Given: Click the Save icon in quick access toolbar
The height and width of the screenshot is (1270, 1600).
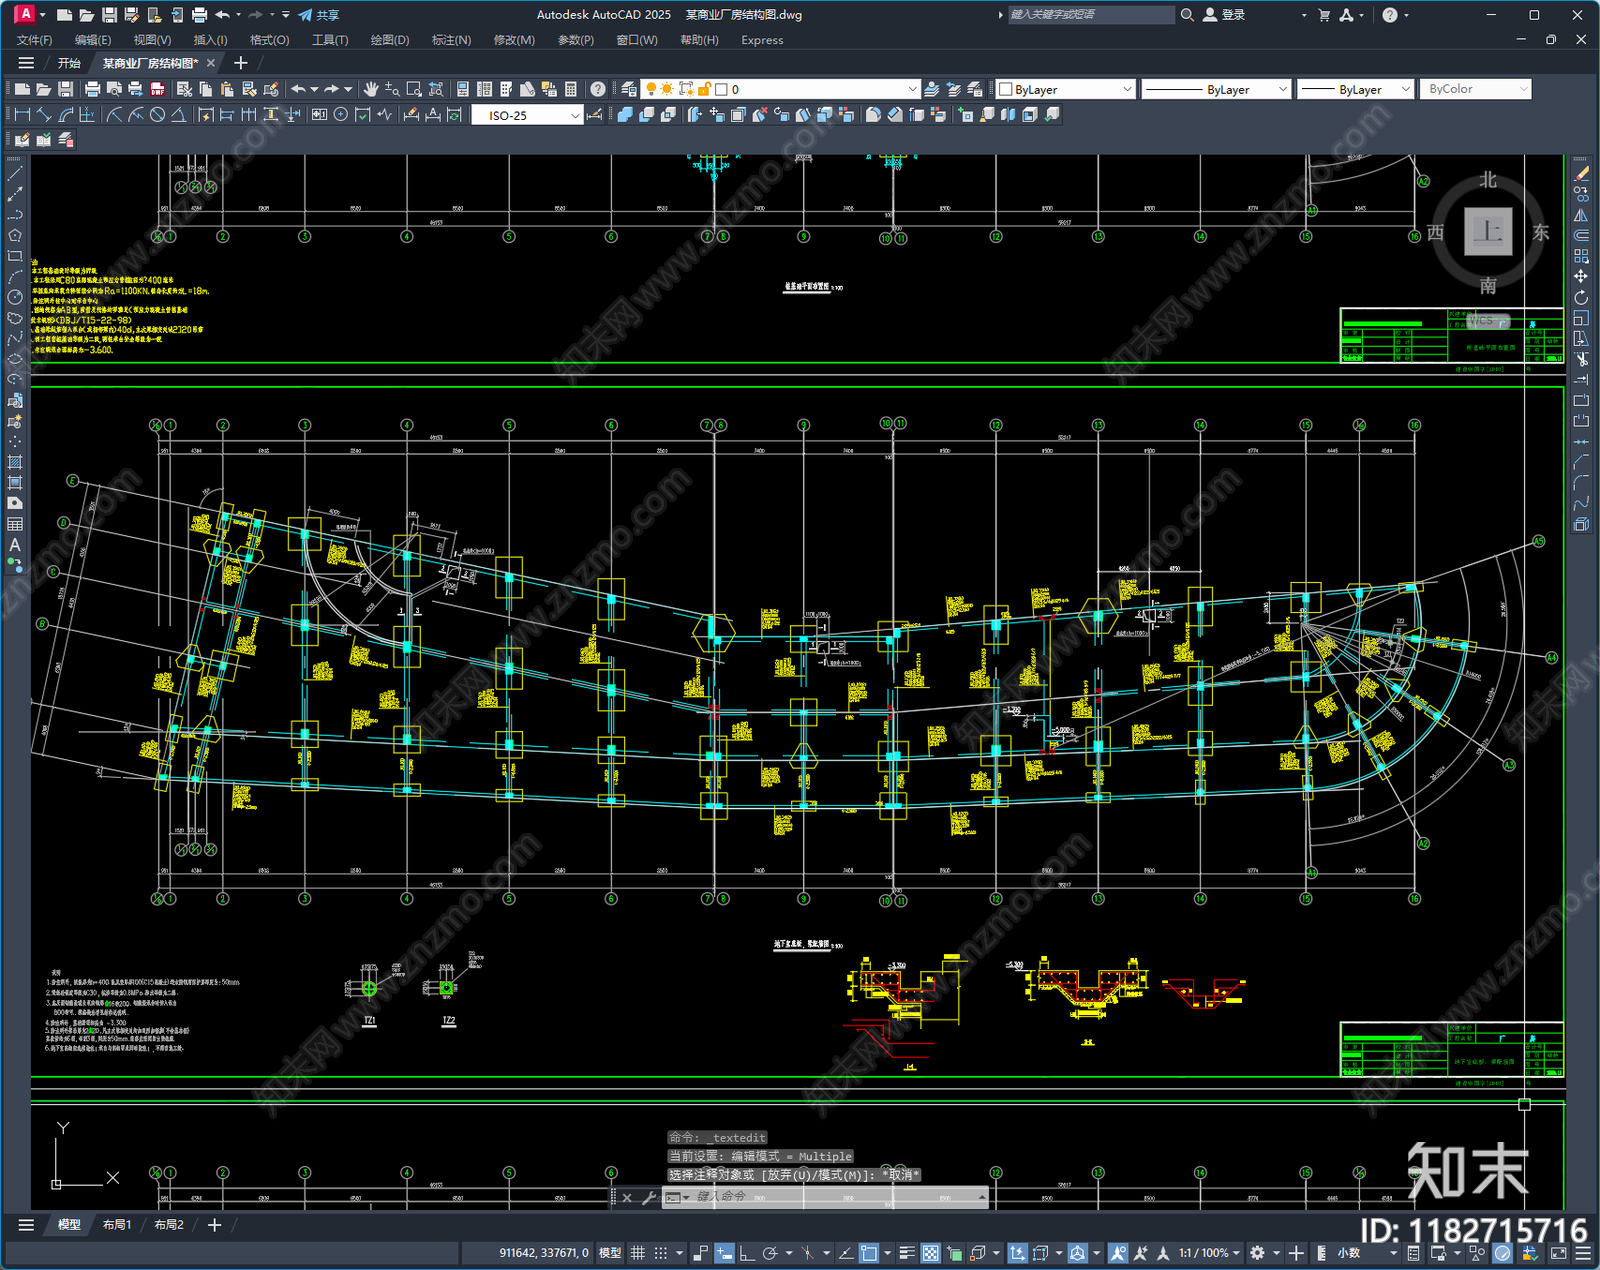Looking at the screenshot, I should 109,15.
